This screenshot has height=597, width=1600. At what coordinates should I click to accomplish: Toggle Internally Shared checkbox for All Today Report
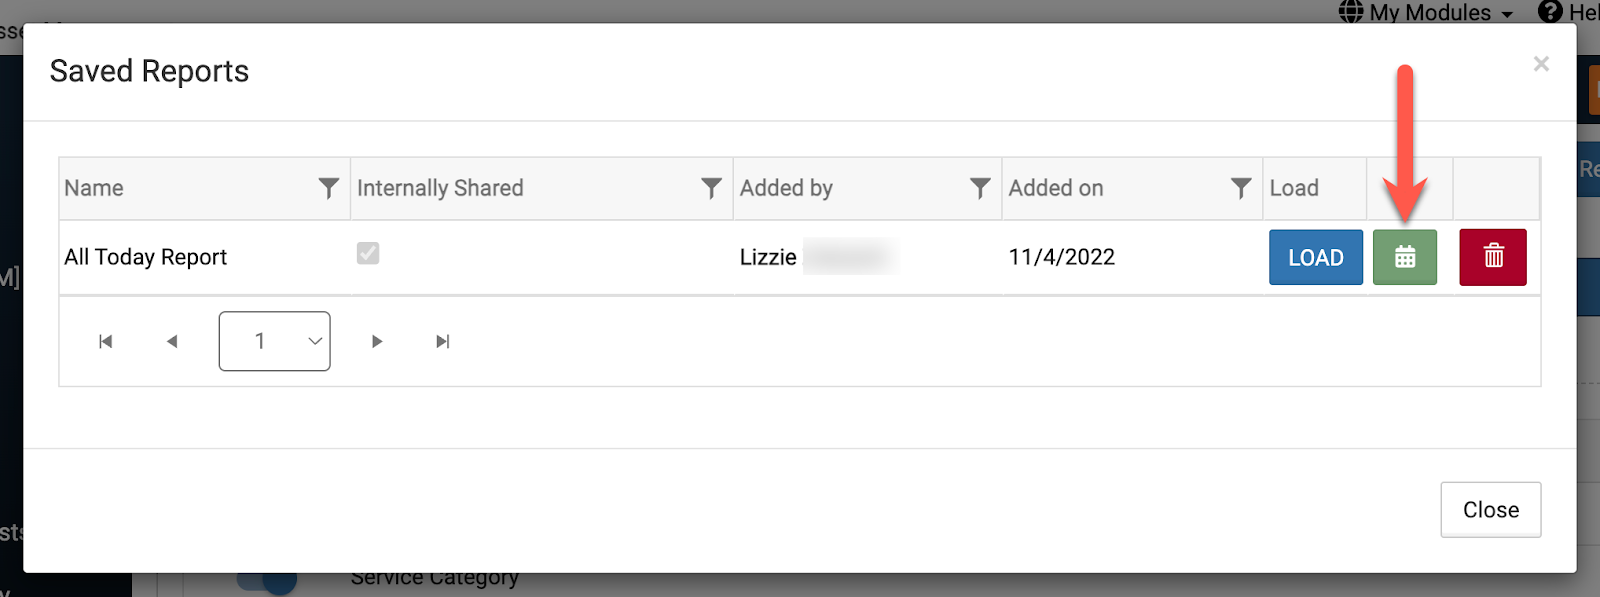[x=368, y=254]
